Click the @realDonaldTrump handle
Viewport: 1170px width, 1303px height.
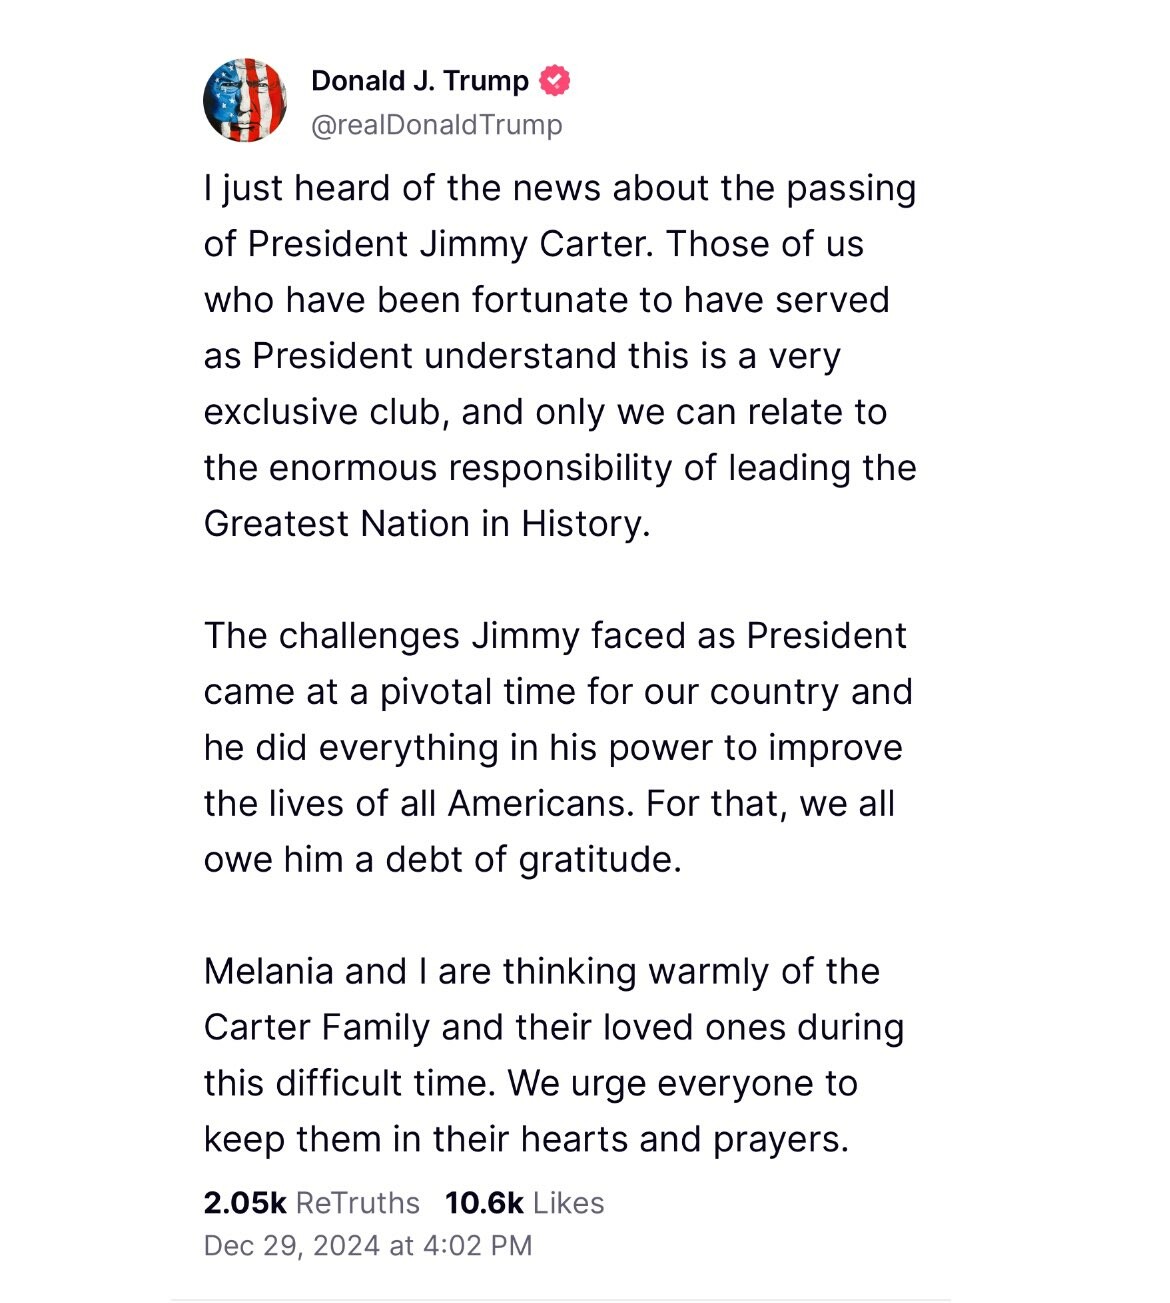click(437, 125)
